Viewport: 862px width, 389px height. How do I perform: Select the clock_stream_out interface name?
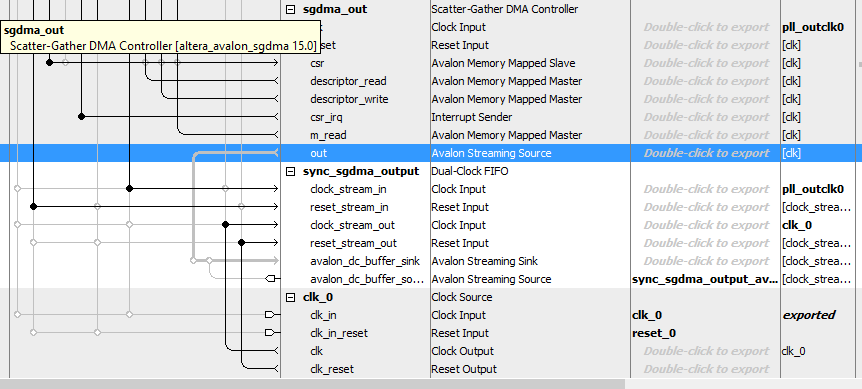tap(352, 225)
